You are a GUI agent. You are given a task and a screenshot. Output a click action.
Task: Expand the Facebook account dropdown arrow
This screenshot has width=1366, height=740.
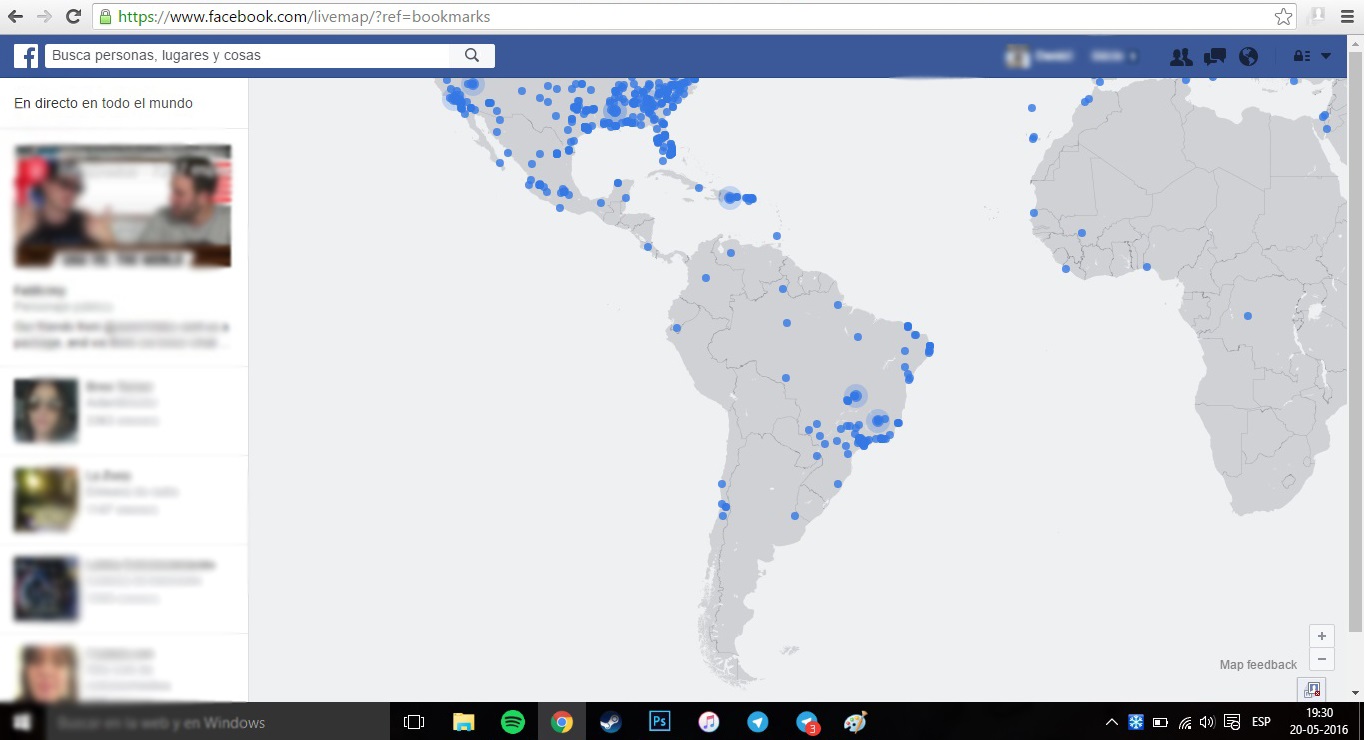(1326, 57)
